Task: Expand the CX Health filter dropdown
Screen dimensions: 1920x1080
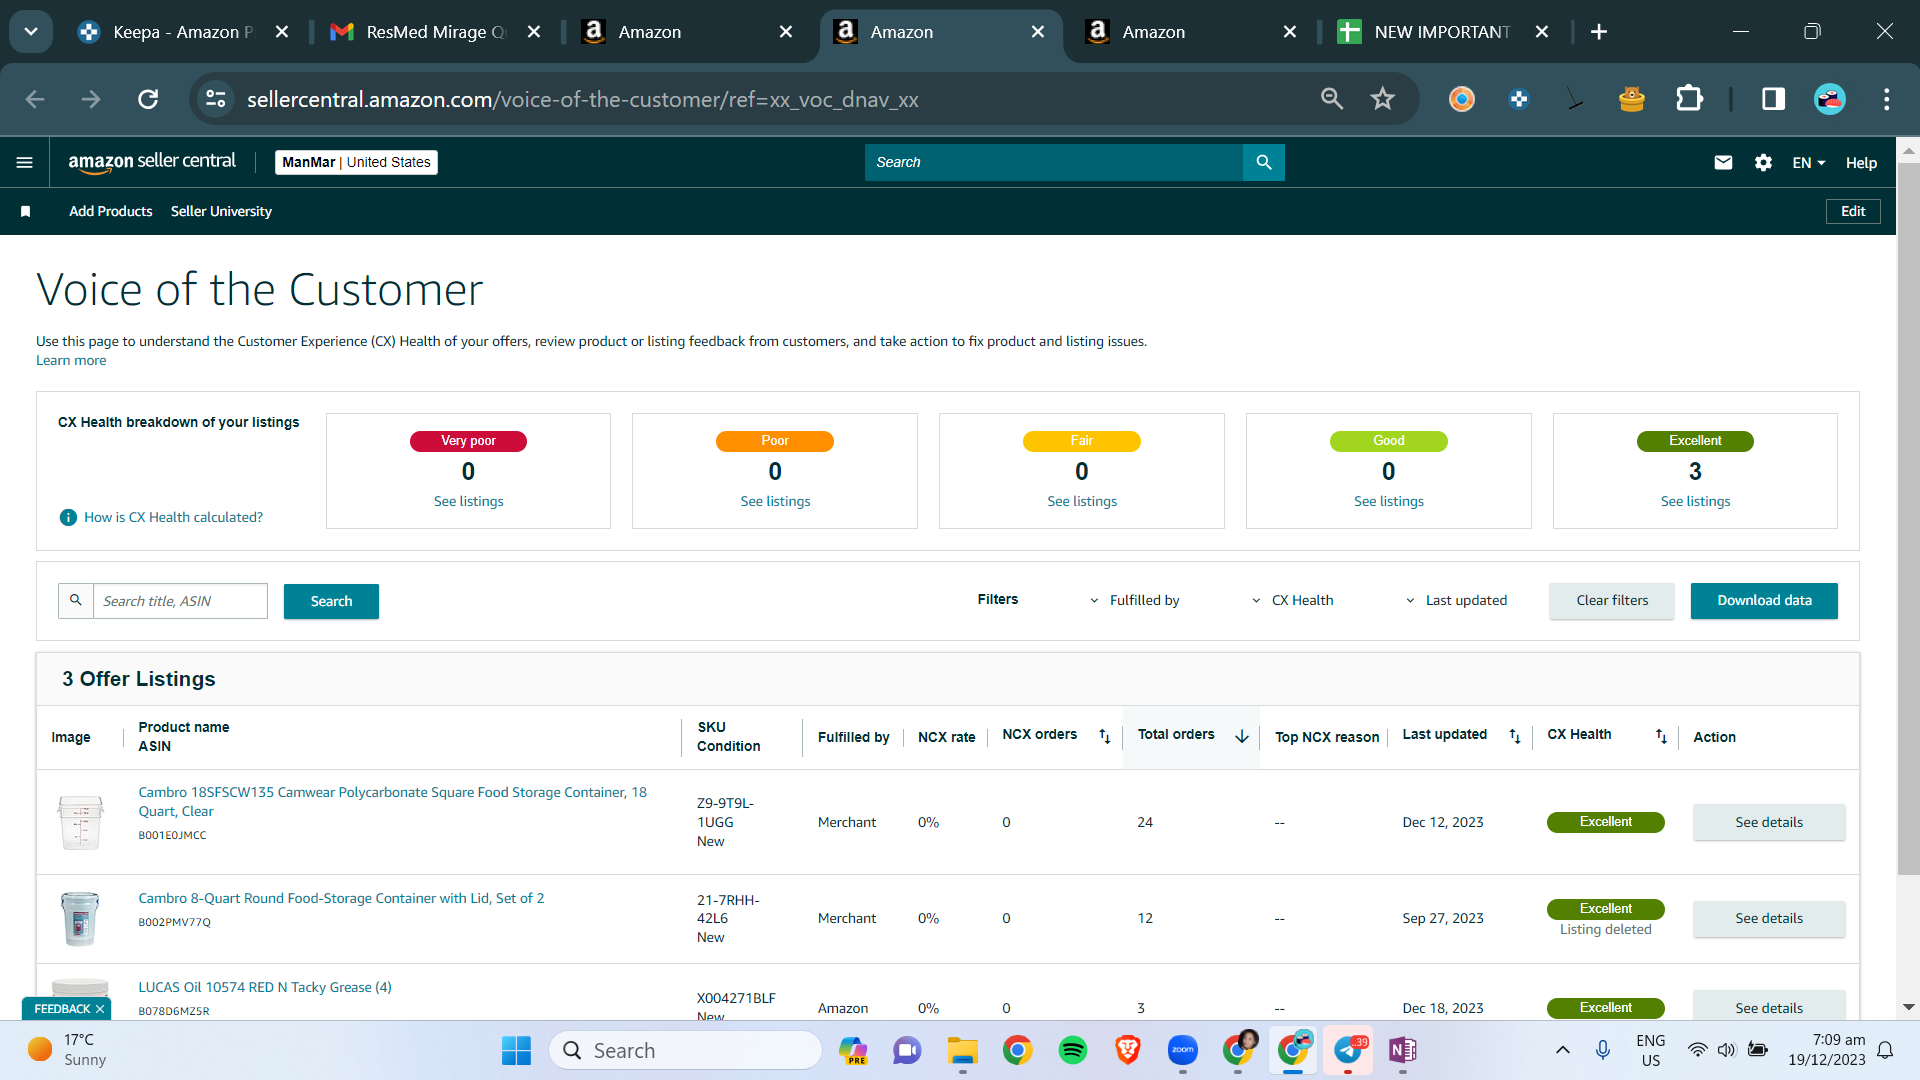Action: coord(1292,600)
